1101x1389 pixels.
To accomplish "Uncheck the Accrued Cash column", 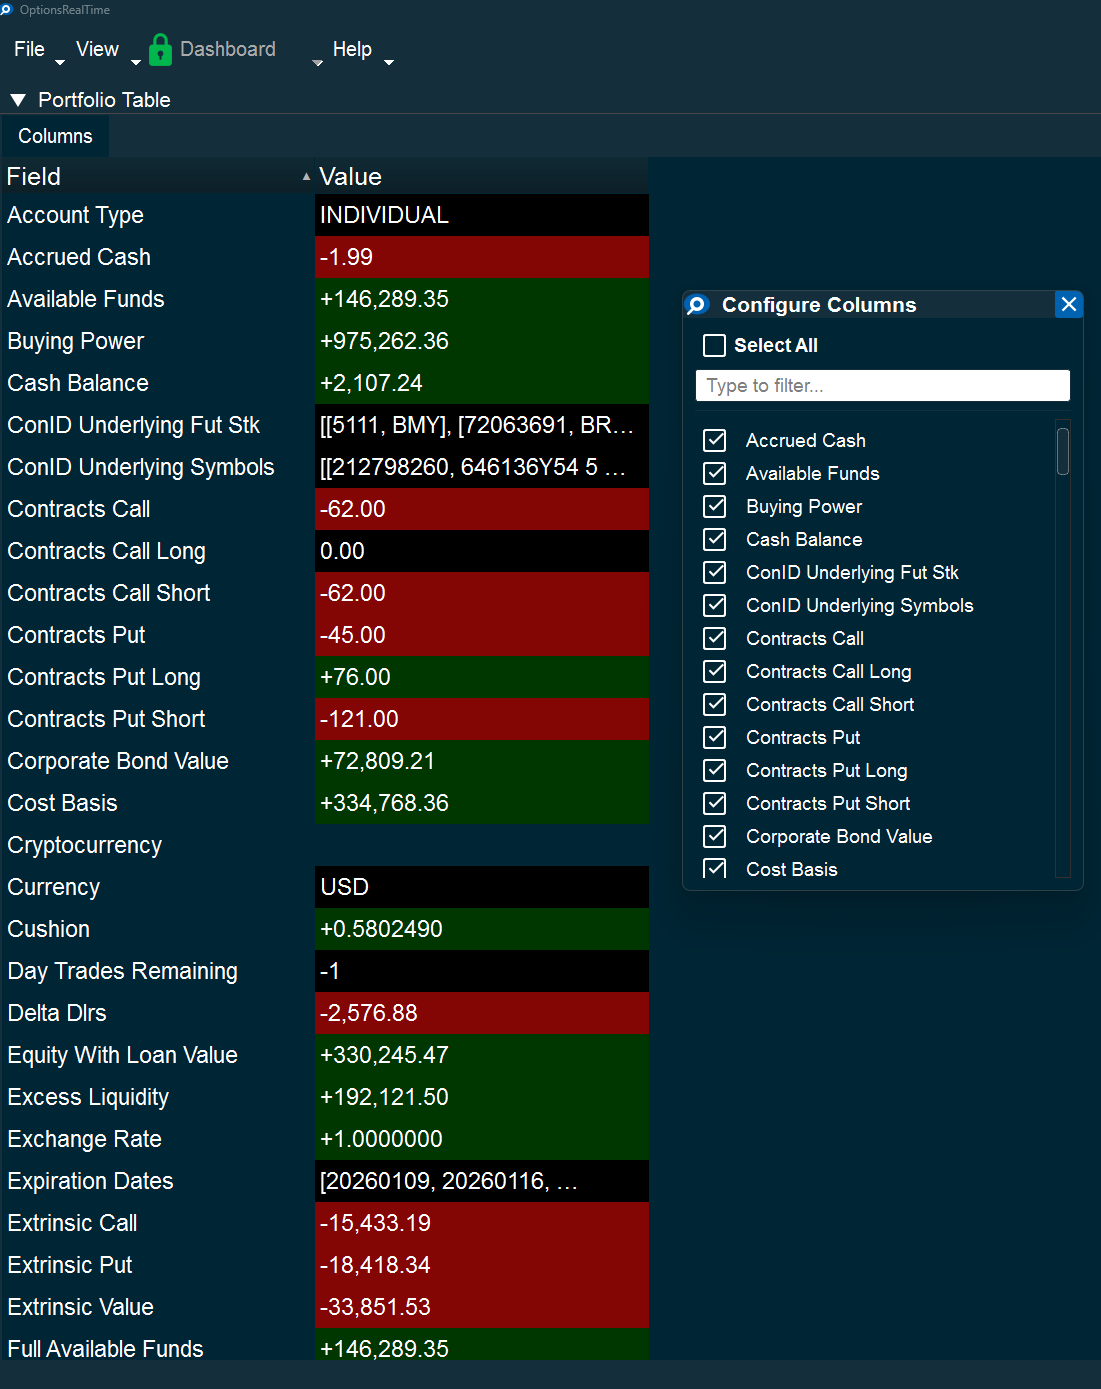I will [x=714, y=440].
